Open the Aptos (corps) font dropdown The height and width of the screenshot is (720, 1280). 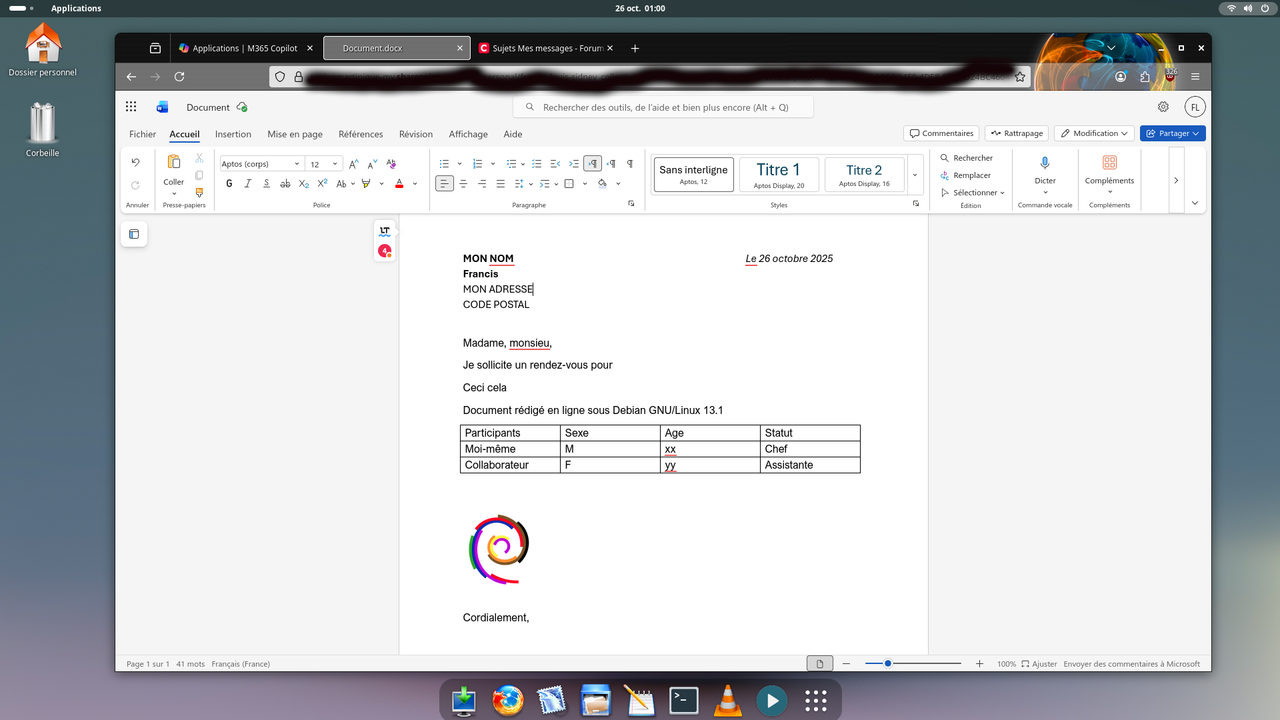[x=261, y=164]
